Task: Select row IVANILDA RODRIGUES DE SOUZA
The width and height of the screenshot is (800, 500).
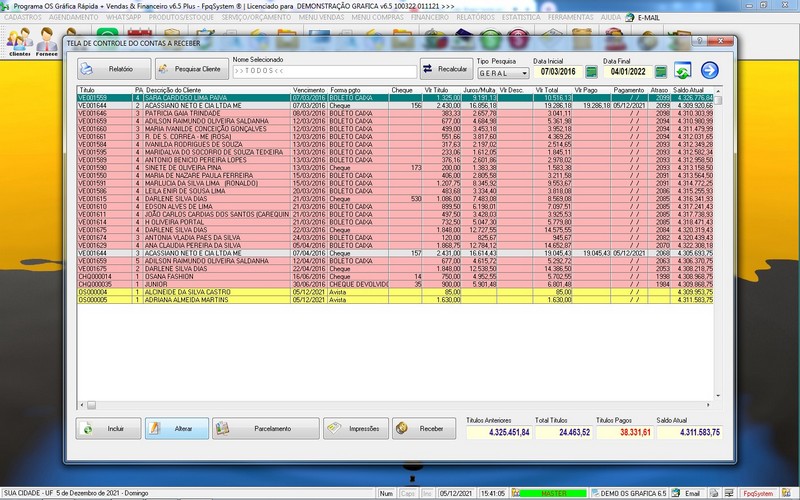Action: (395, 144)
